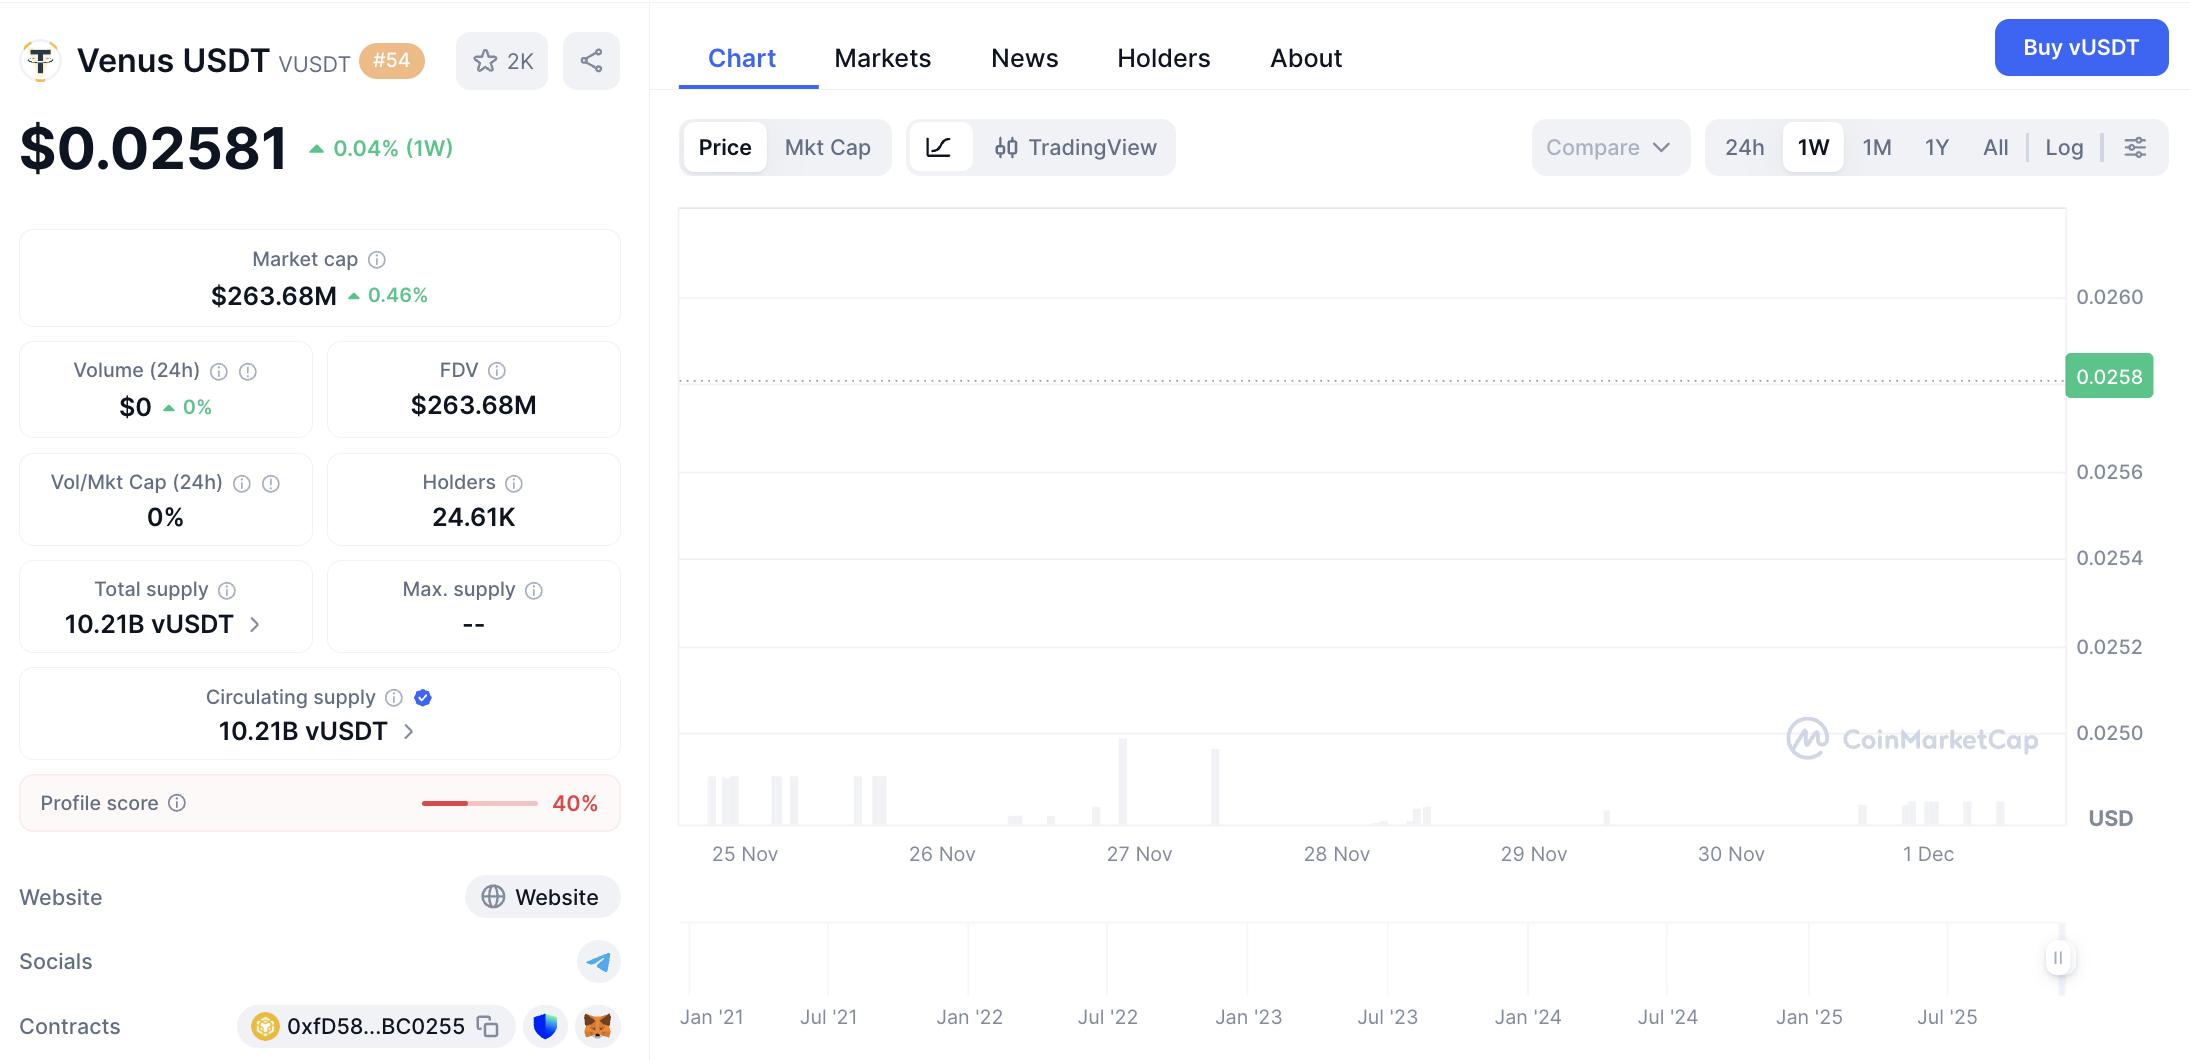The width and height of the screenshot is (2190, 1060).
Task: Expand Total supply details chevron
Action: coord(255,625)
